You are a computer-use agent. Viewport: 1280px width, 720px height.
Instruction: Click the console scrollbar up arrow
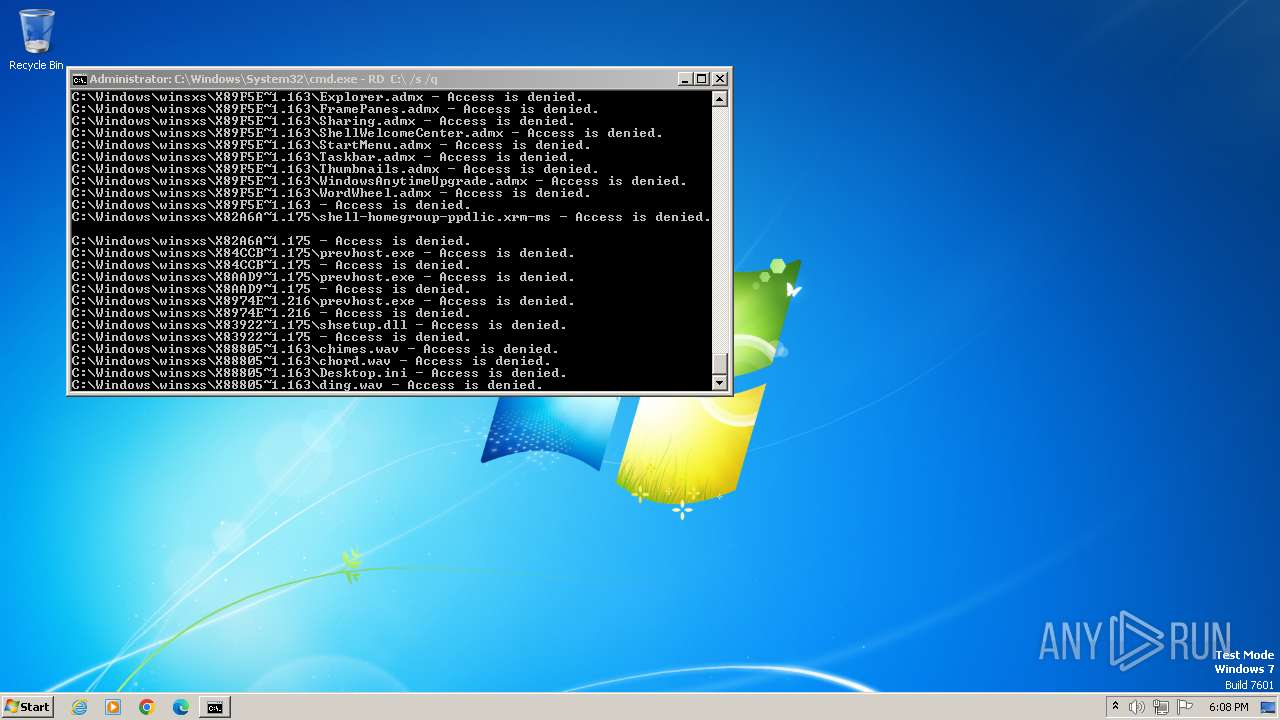click(719, 98)
